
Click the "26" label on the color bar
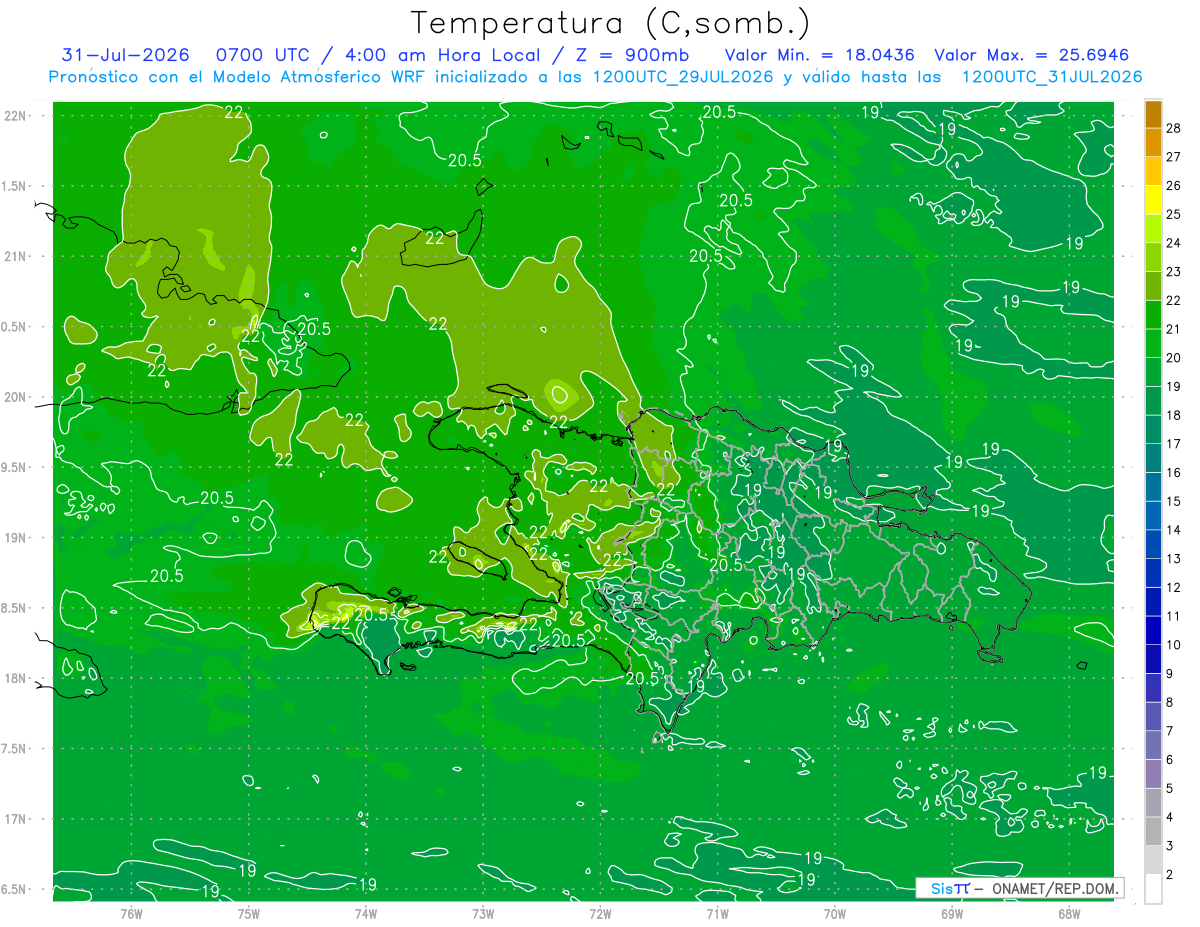pyautogui.click(x=1174, y=185)
